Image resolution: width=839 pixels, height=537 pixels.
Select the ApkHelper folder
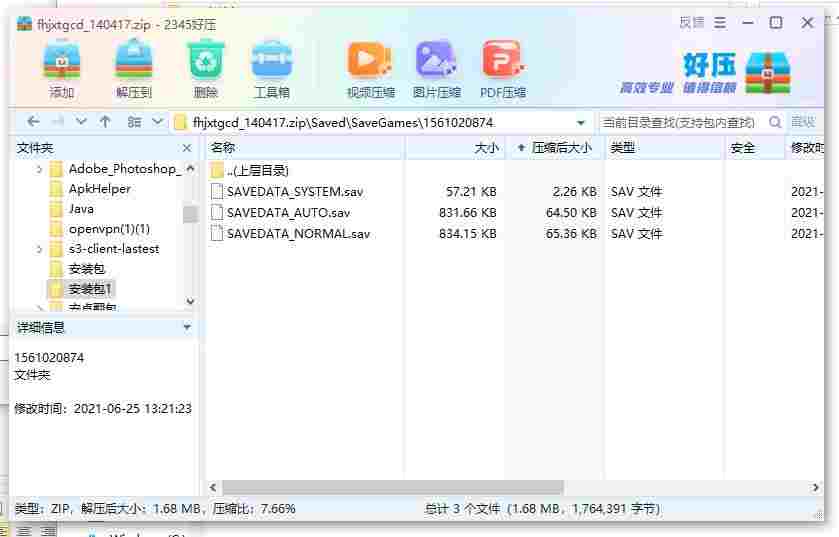(x=100, y=189)
